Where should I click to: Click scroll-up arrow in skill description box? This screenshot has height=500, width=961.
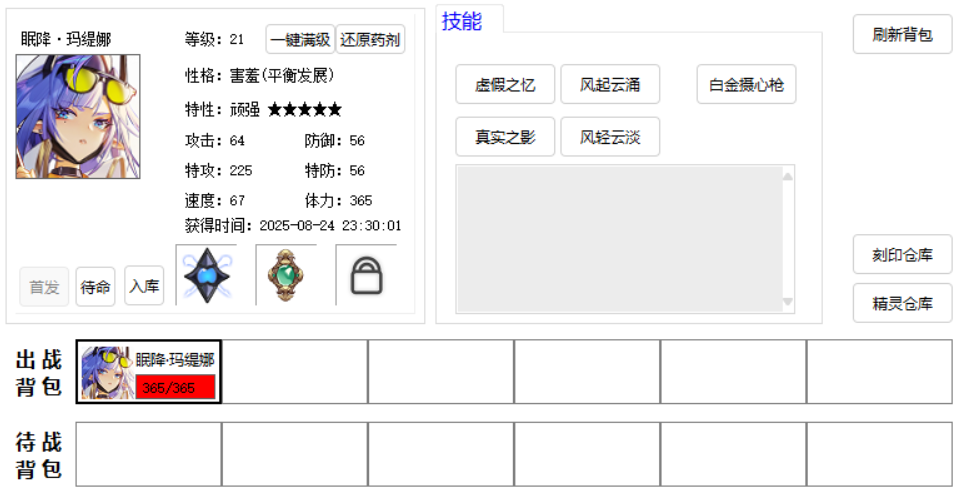click(787, 177)
